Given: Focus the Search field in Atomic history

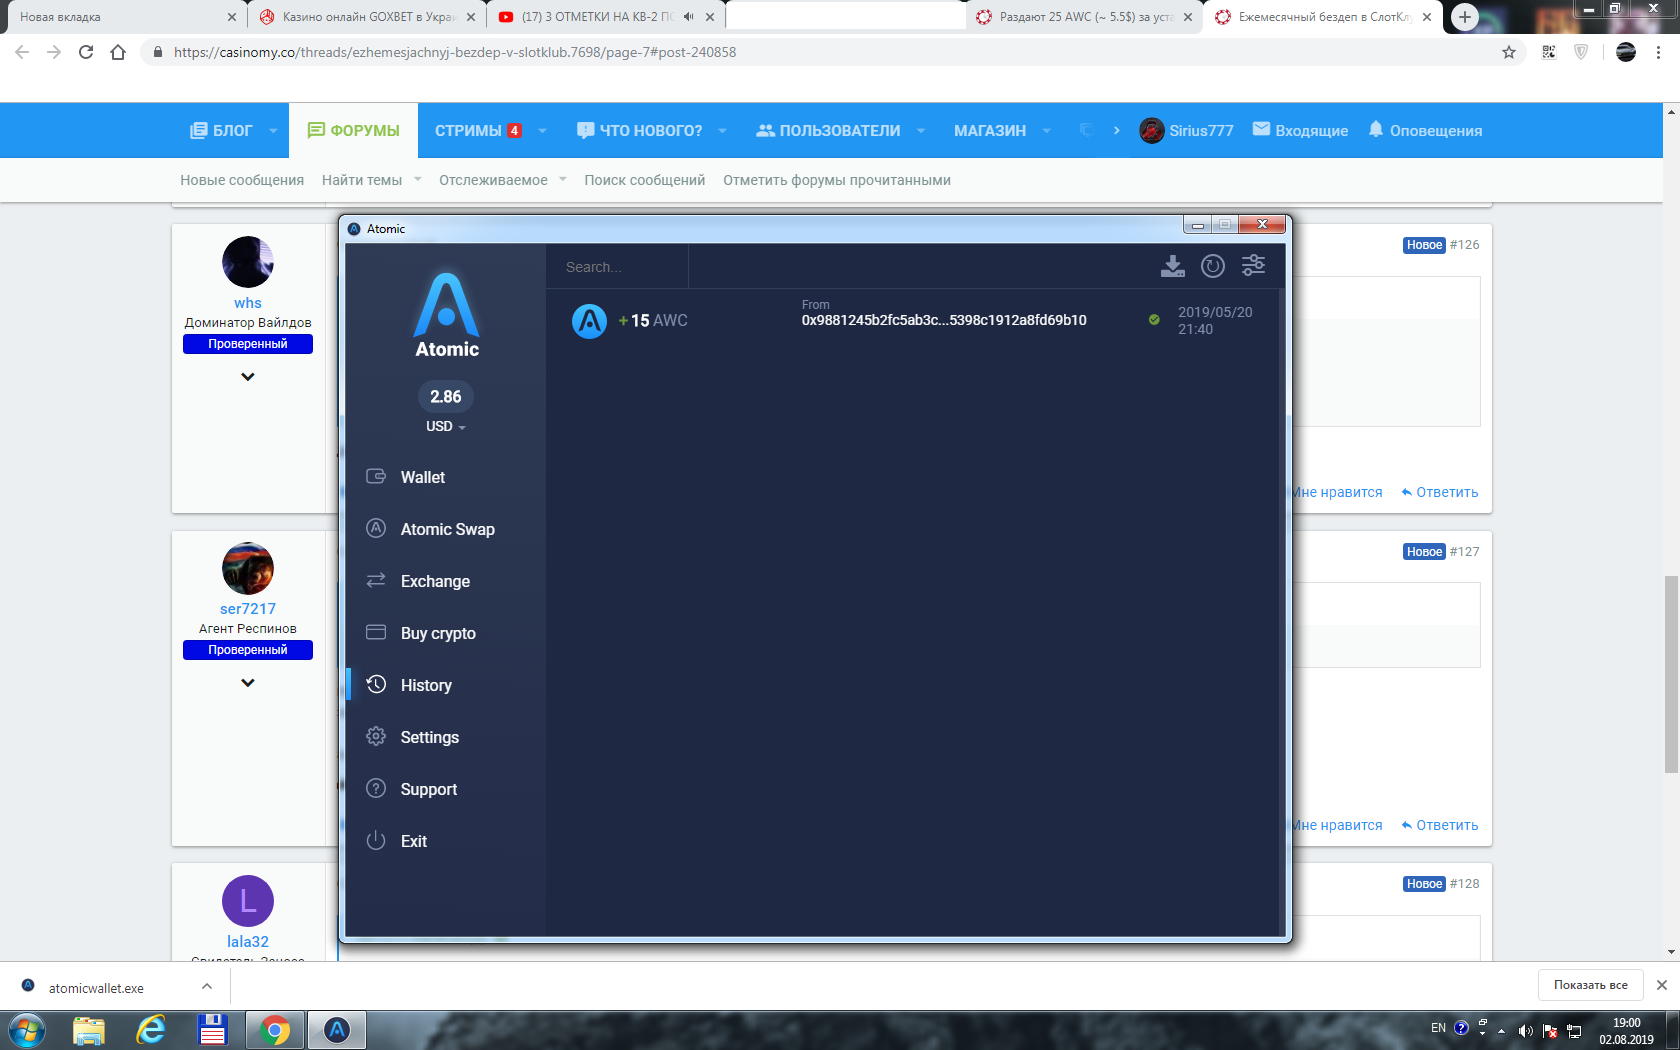Looking at the screenshot, I should (617, 267).
